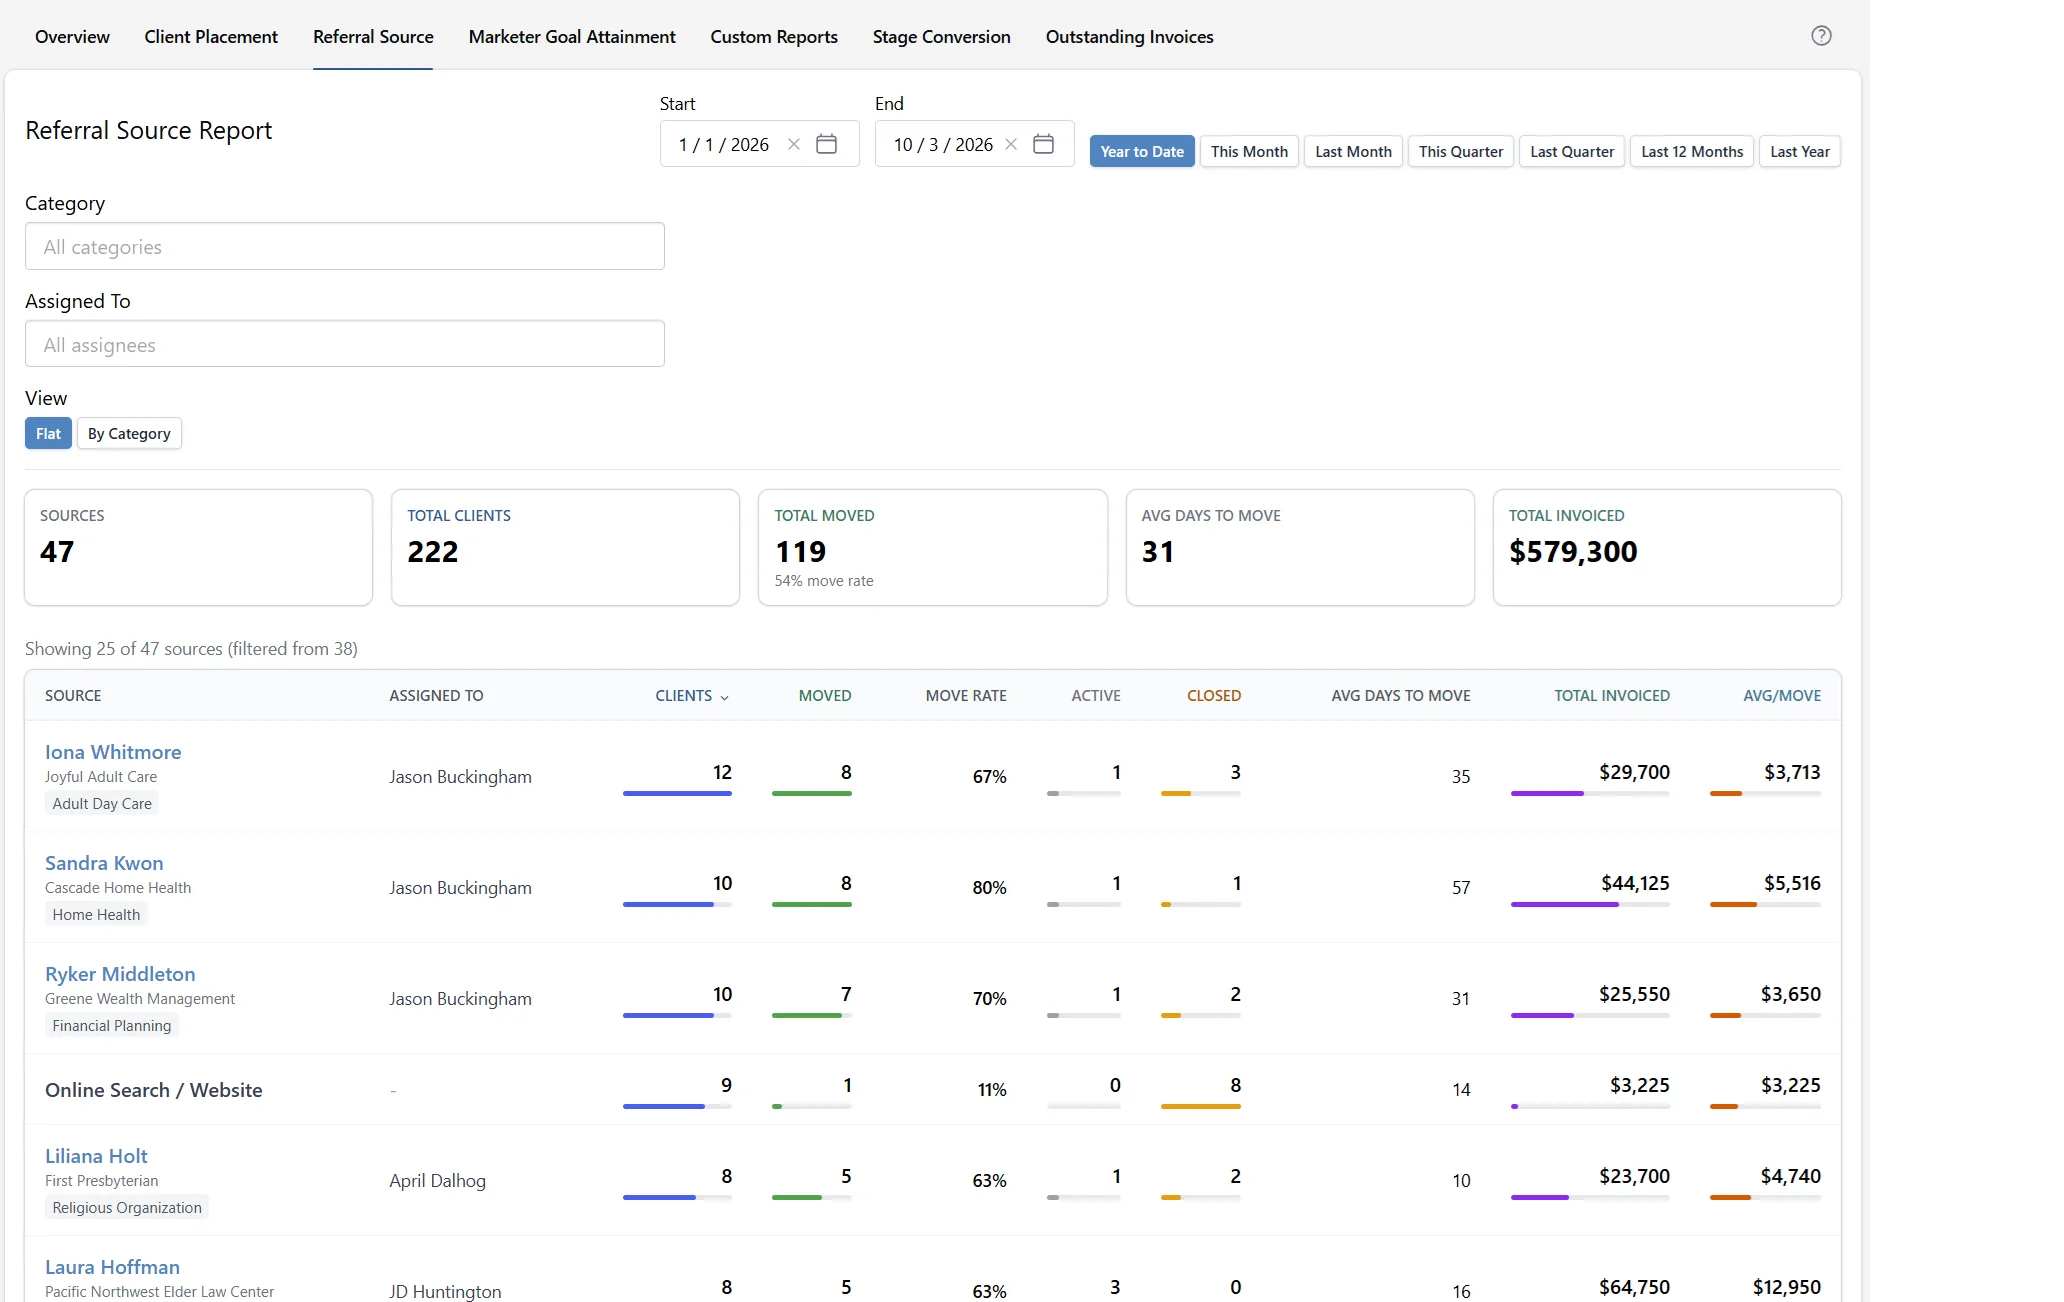Open the Outstanding Invoices tab
Viewport: 2064px width, 1302px height.
pyautogui.click(x=1129, y=37)
